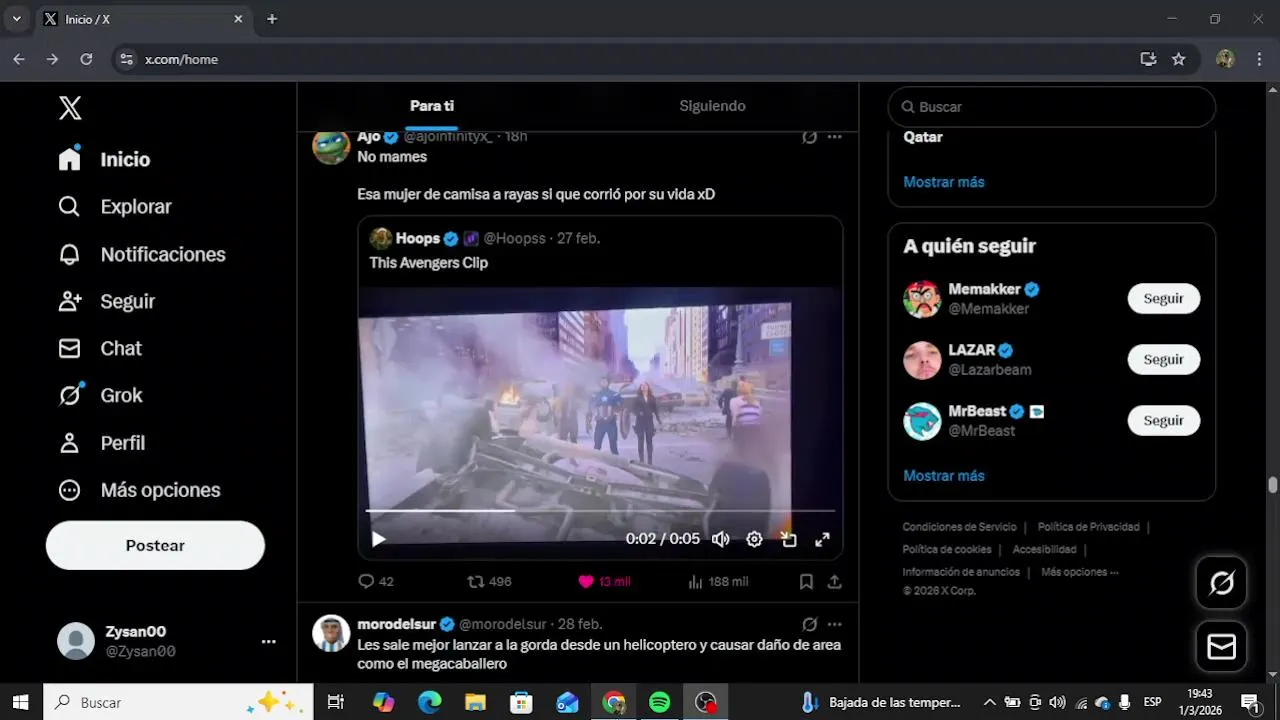Open Accesibilidad footer link
The height and width of the screenshot is (720, 1280).
1044,549
